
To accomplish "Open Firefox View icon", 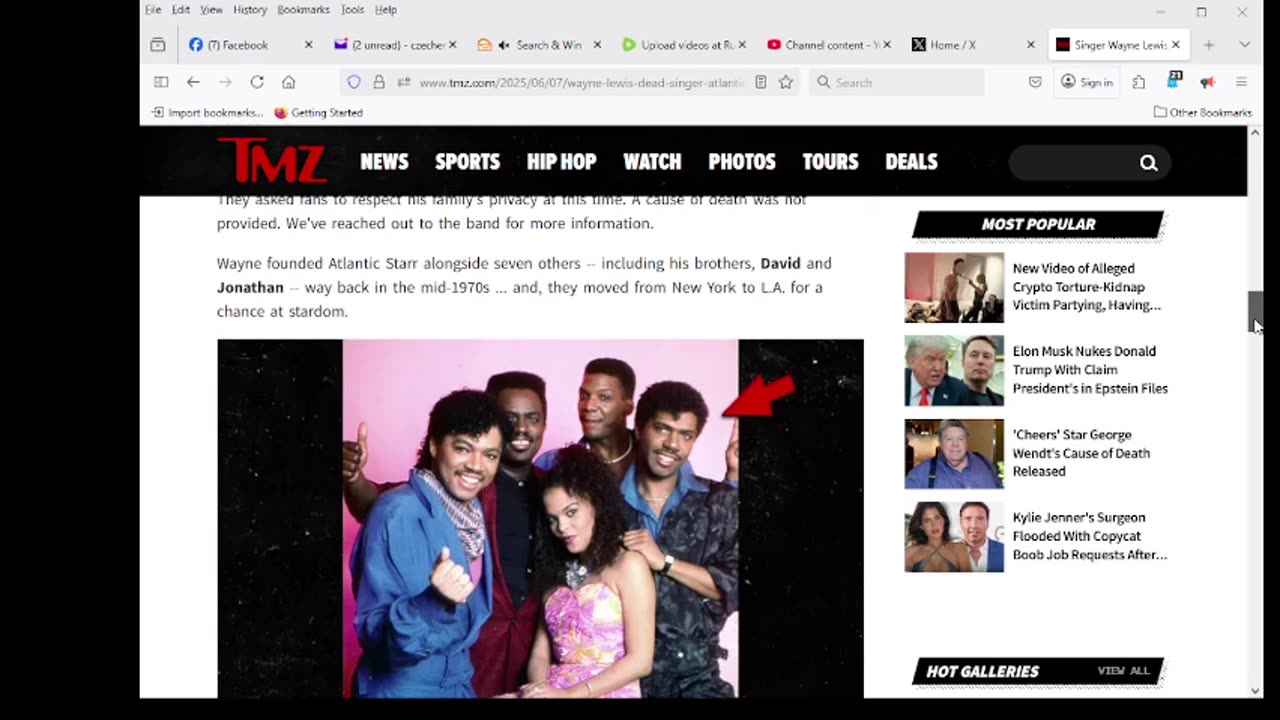I will click(158, 45).
